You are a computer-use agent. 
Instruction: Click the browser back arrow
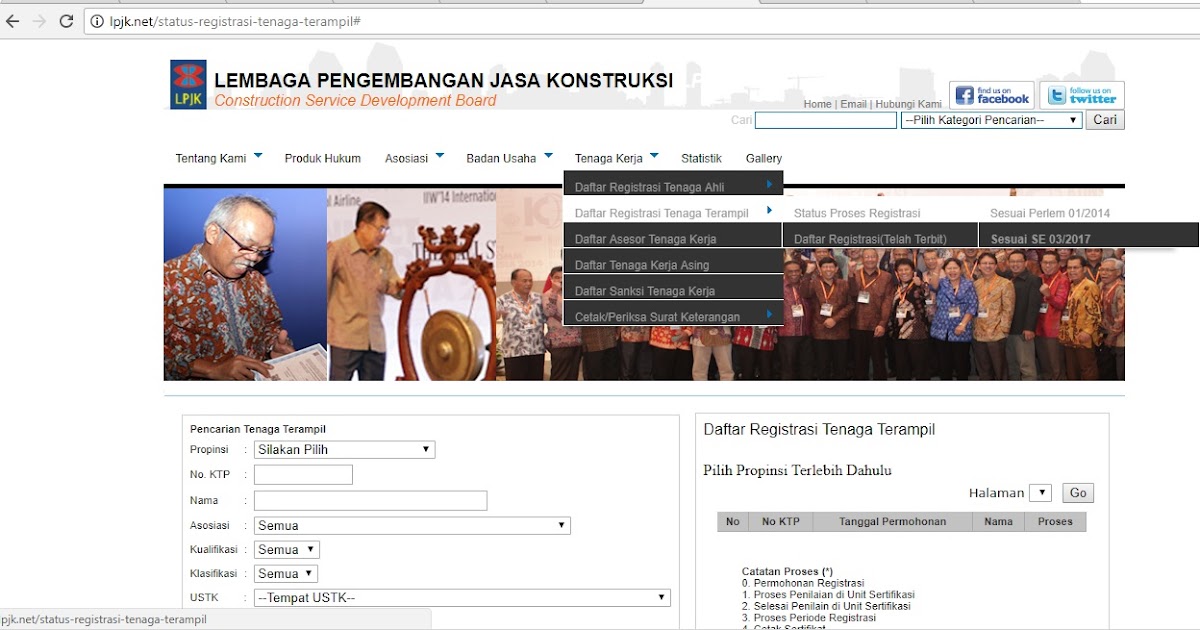click(13, 21)
